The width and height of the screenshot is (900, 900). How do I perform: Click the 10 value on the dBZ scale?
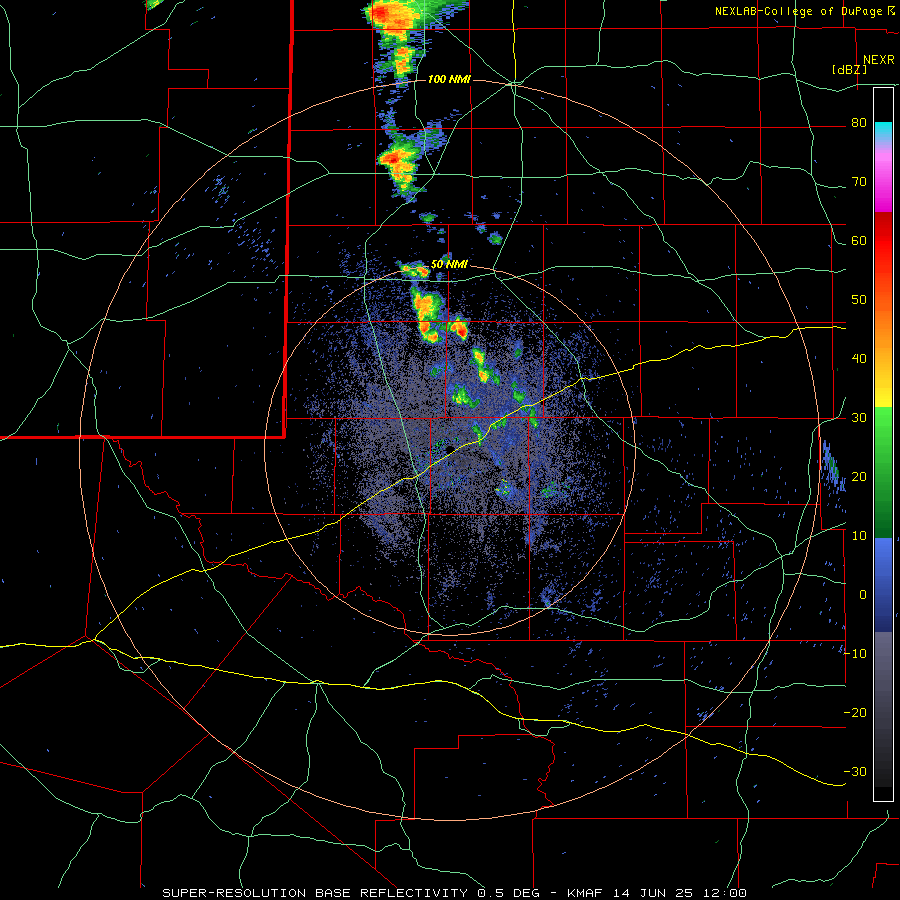(x=859, y=536)
